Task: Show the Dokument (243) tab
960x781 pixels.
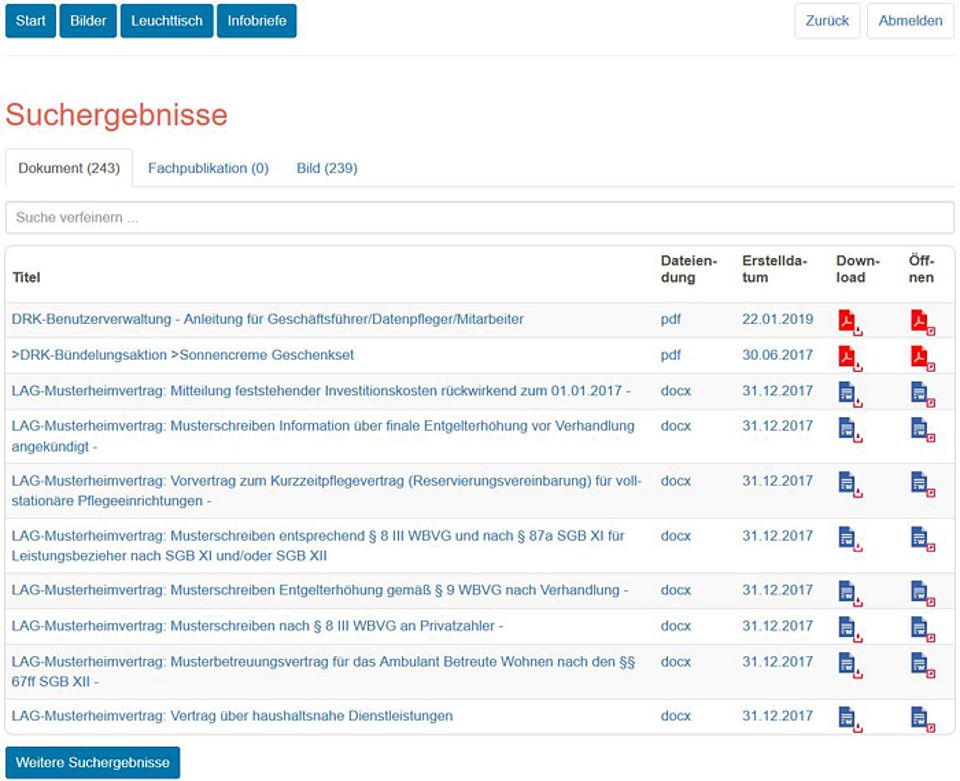Action: (x=64, y=168)
